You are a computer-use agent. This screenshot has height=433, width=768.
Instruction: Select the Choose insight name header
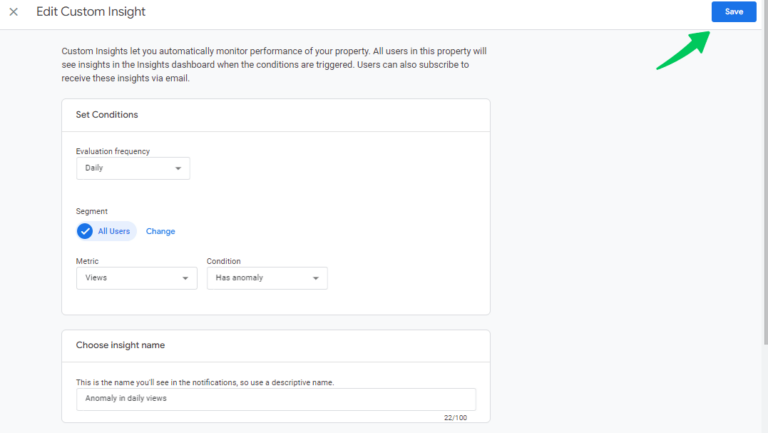click(x=120, y=345)
